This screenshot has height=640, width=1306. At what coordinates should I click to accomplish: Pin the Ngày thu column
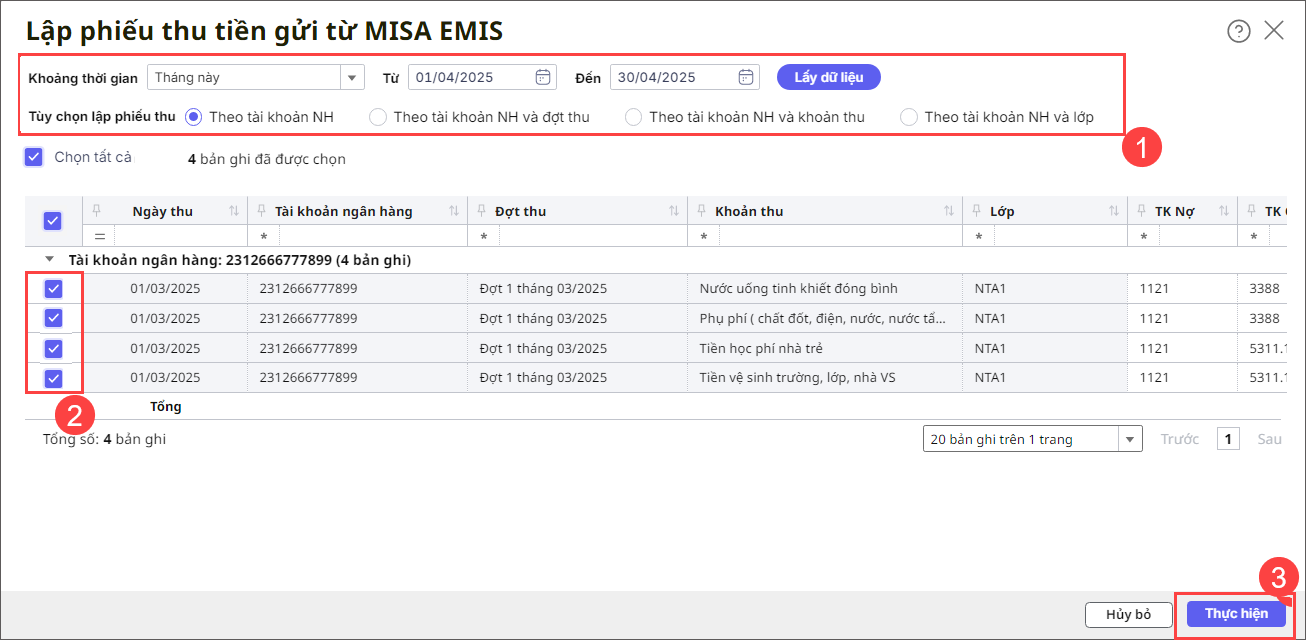click(x=97, y=211)
